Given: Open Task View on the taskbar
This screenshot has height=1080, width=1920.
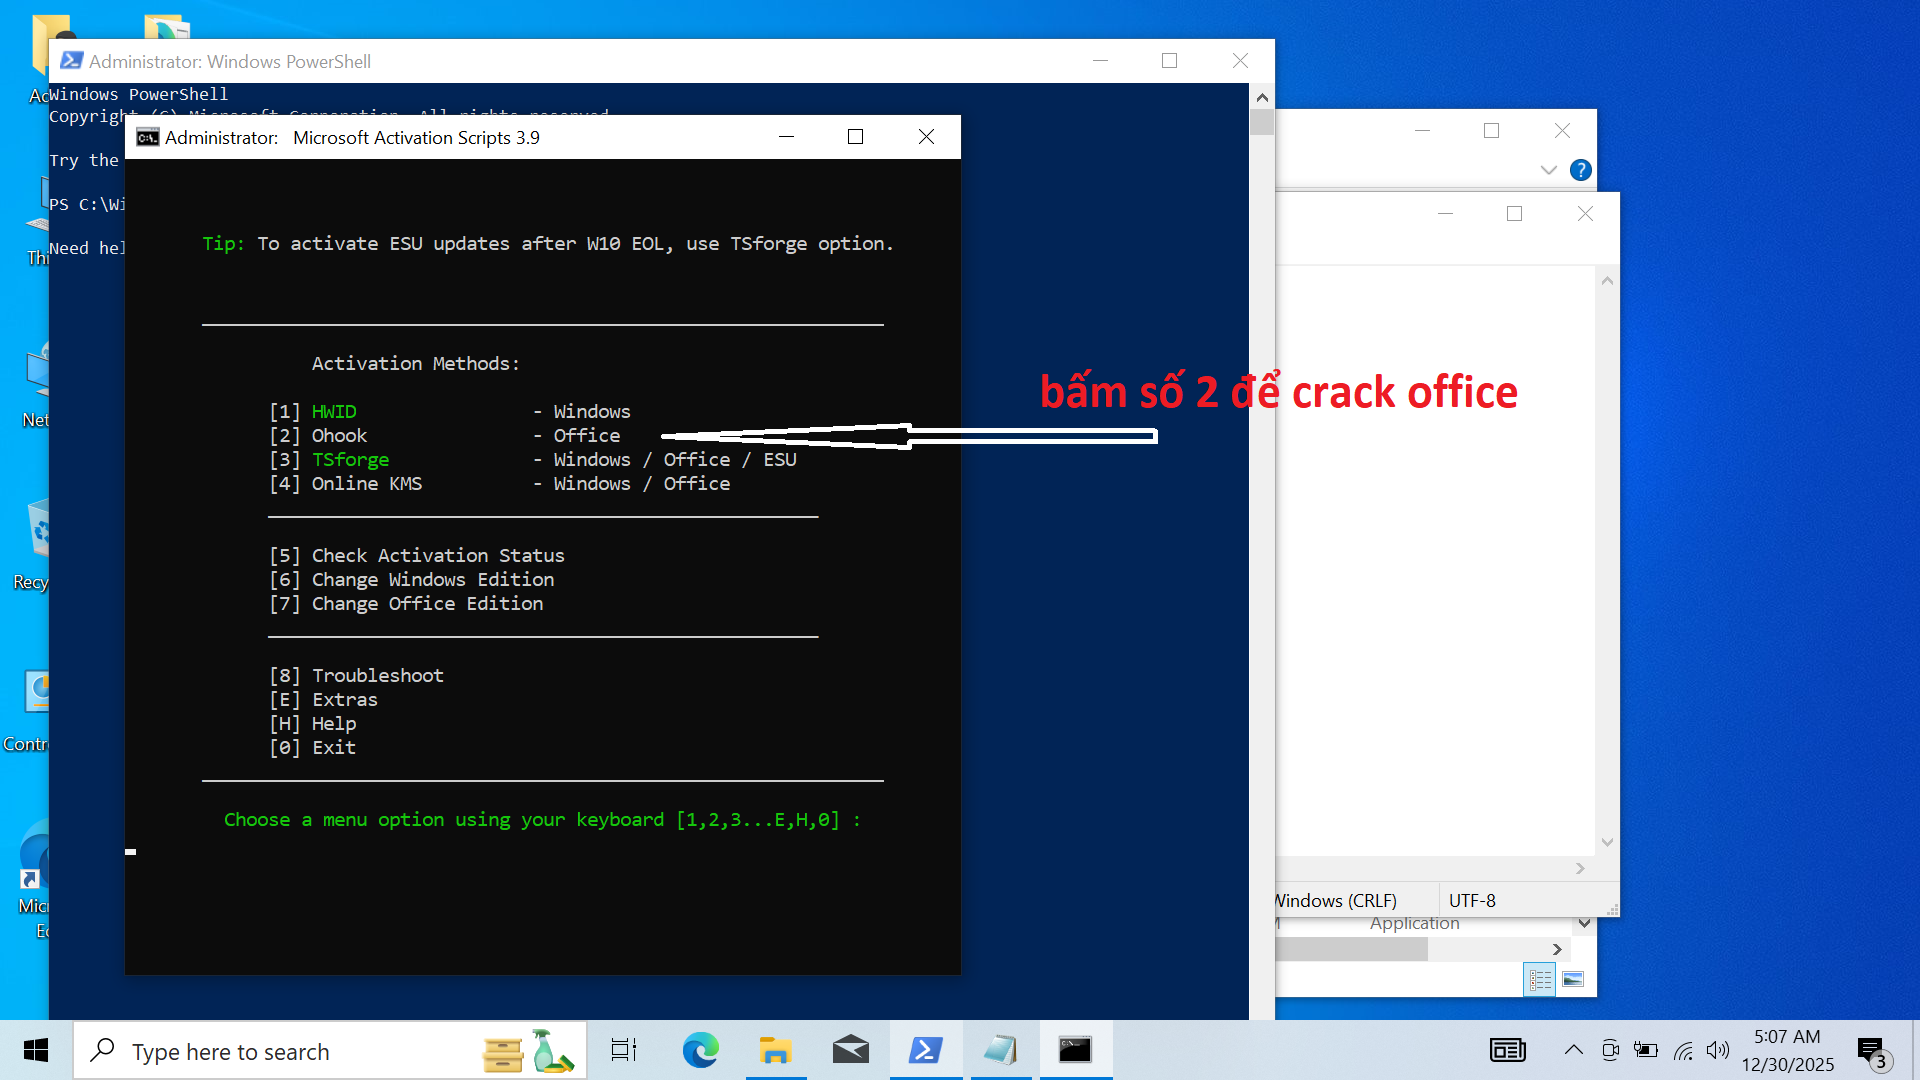Looking at the screenshot, I should [x=624, y=1050].
